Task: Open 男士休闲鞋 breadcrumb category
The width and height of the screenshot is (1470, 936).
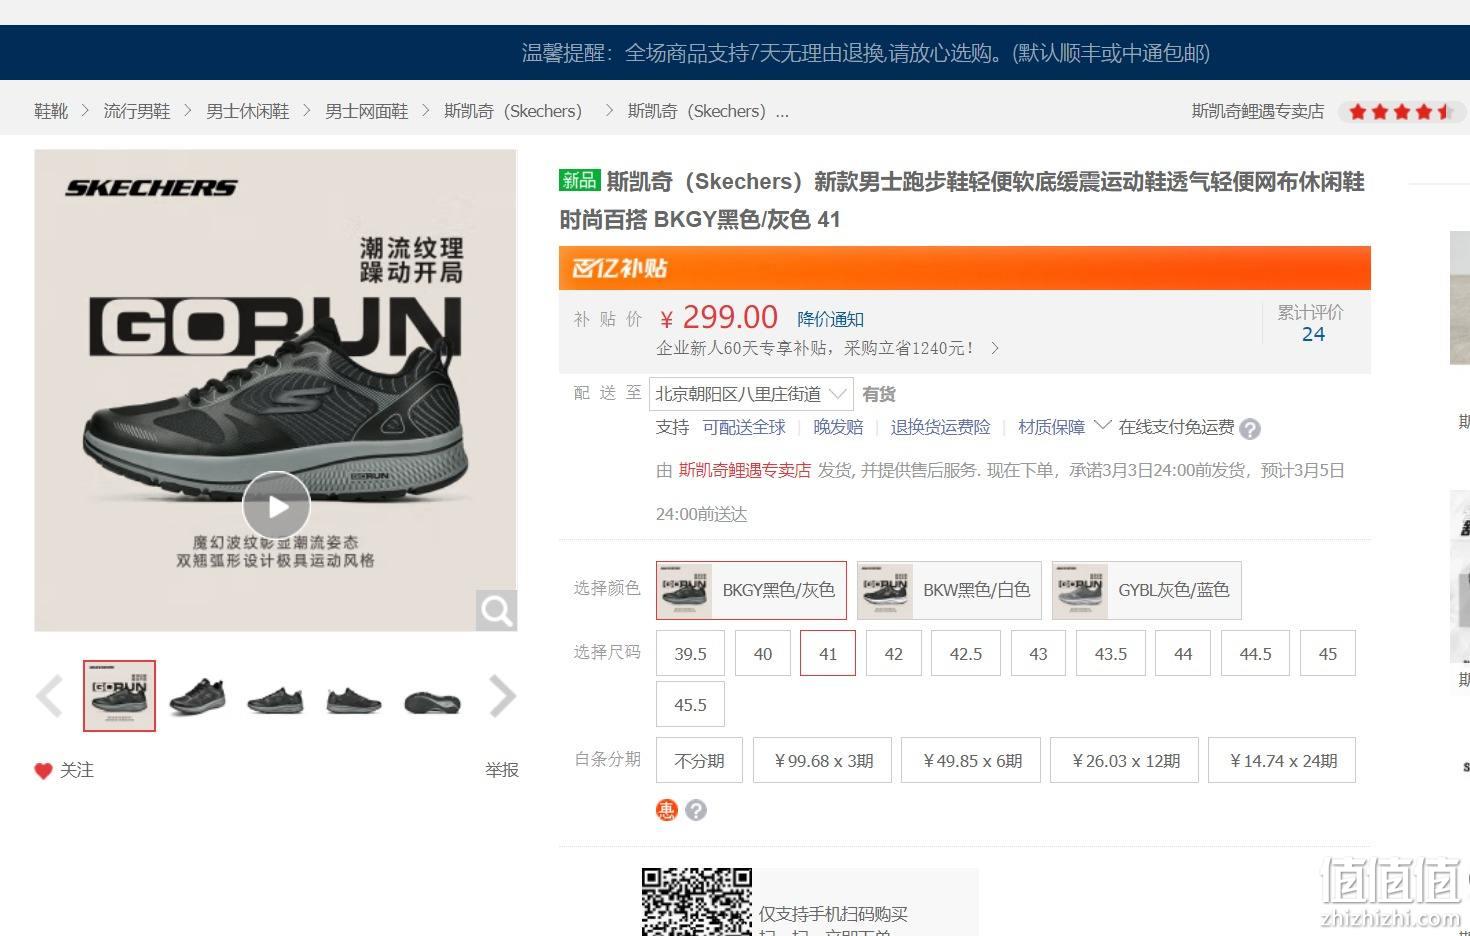Action: [x=247, y=111]
